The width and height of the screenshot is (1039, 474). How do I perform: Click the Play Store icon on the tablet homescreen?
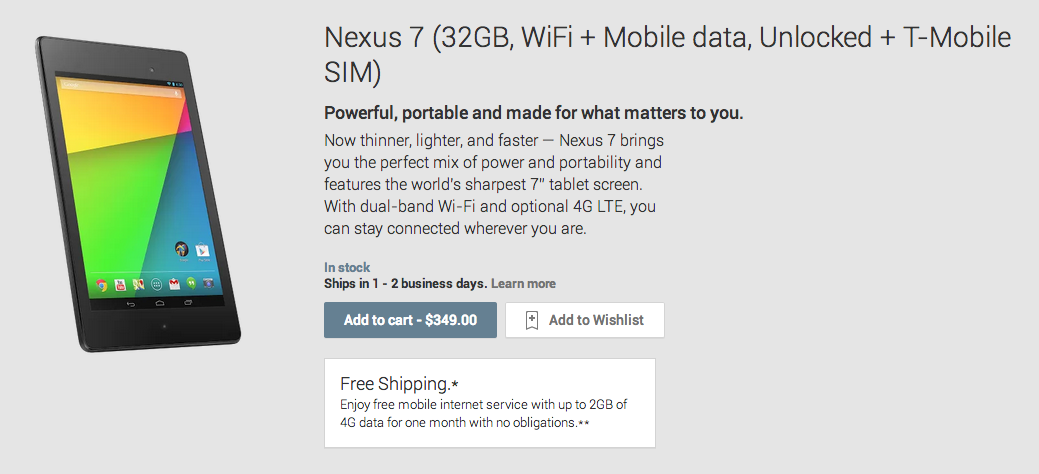click(x=203, y=251)
